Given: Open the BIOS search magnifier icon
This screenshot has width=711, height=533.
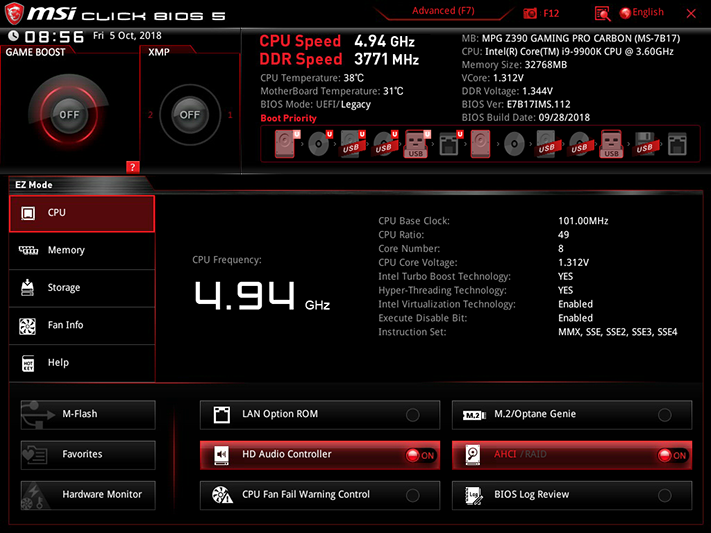Looking at the screenshot, I should click(602, 14).
